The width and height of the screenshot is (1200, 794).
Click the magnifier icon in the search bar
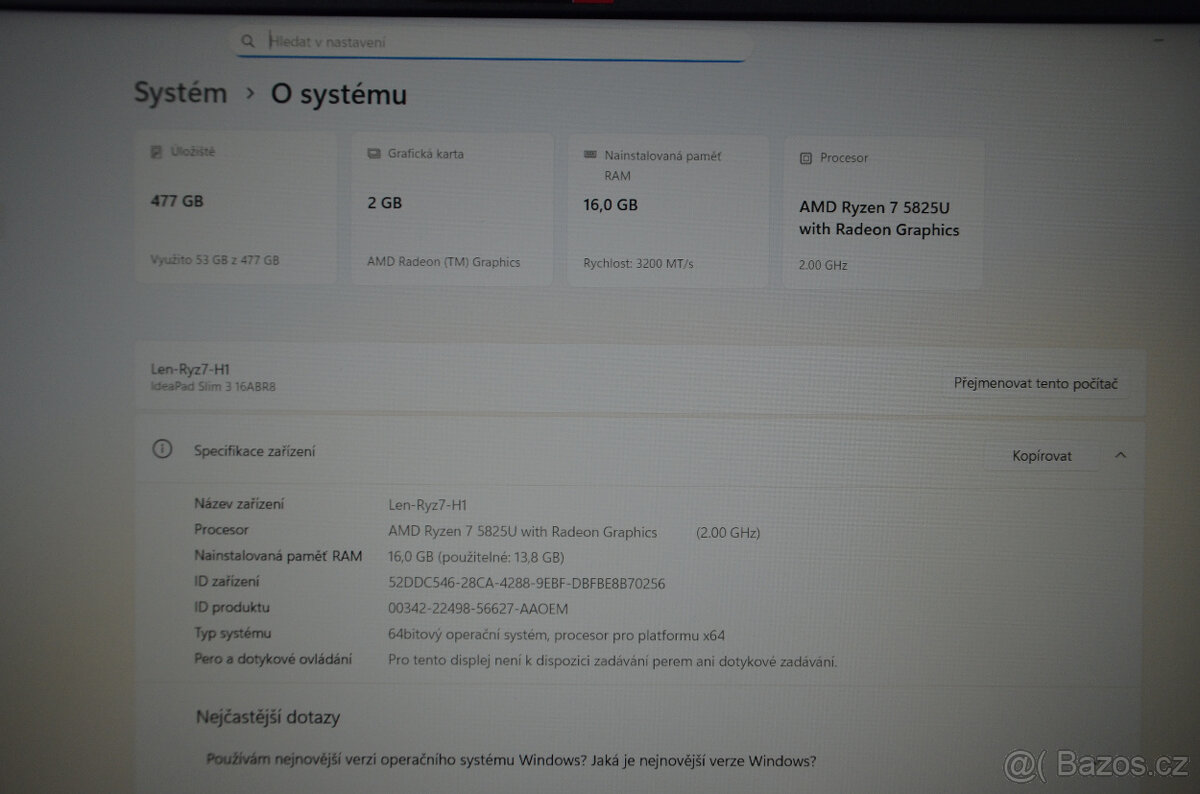[248, 41]
